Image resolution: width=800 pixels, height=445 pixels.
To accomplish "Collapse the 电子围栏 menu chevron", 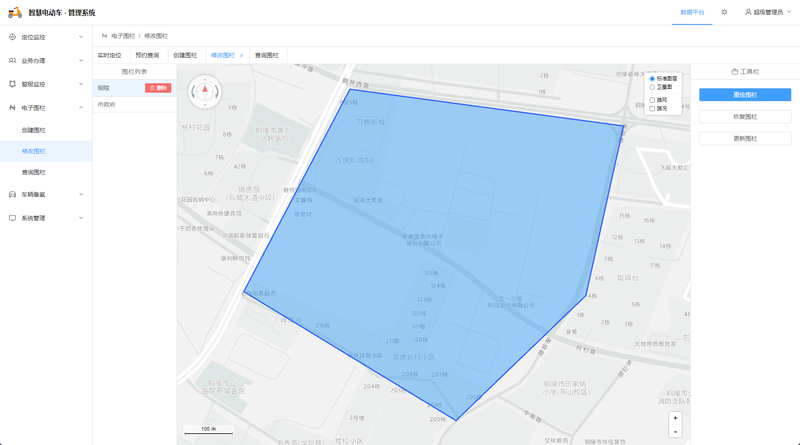I will pos(81,108).
